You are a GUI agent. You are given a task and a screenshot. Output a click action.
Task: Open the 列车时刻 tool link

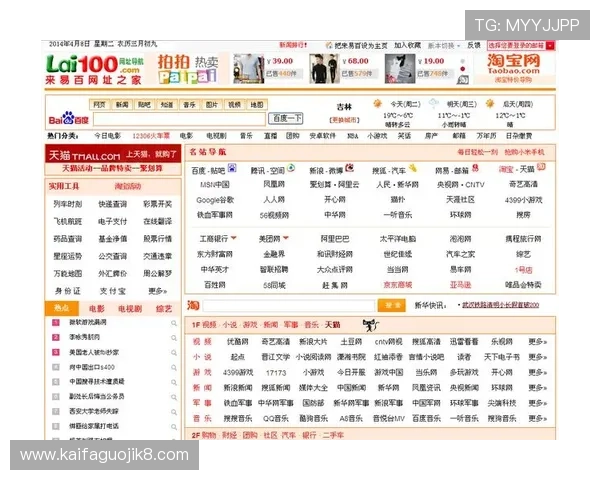click(68, 204)
